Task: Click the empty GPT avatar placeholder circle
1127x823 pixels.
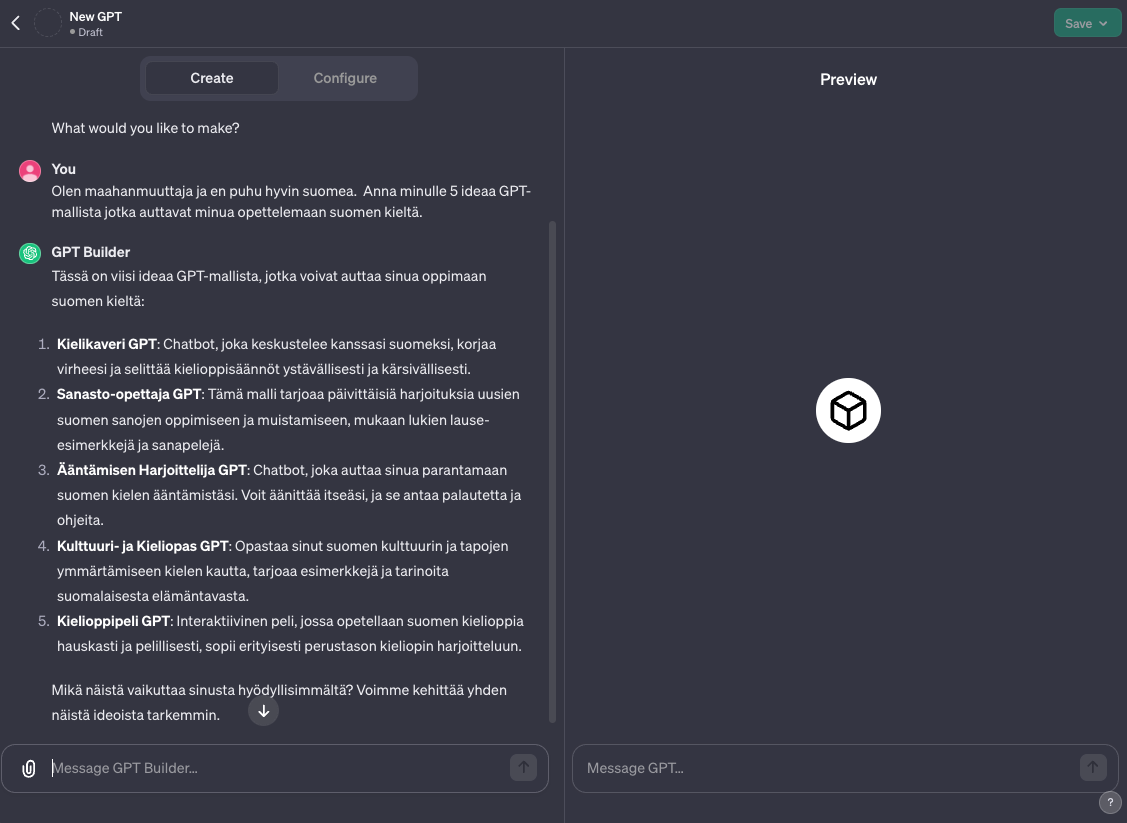Action: (48, 23)
